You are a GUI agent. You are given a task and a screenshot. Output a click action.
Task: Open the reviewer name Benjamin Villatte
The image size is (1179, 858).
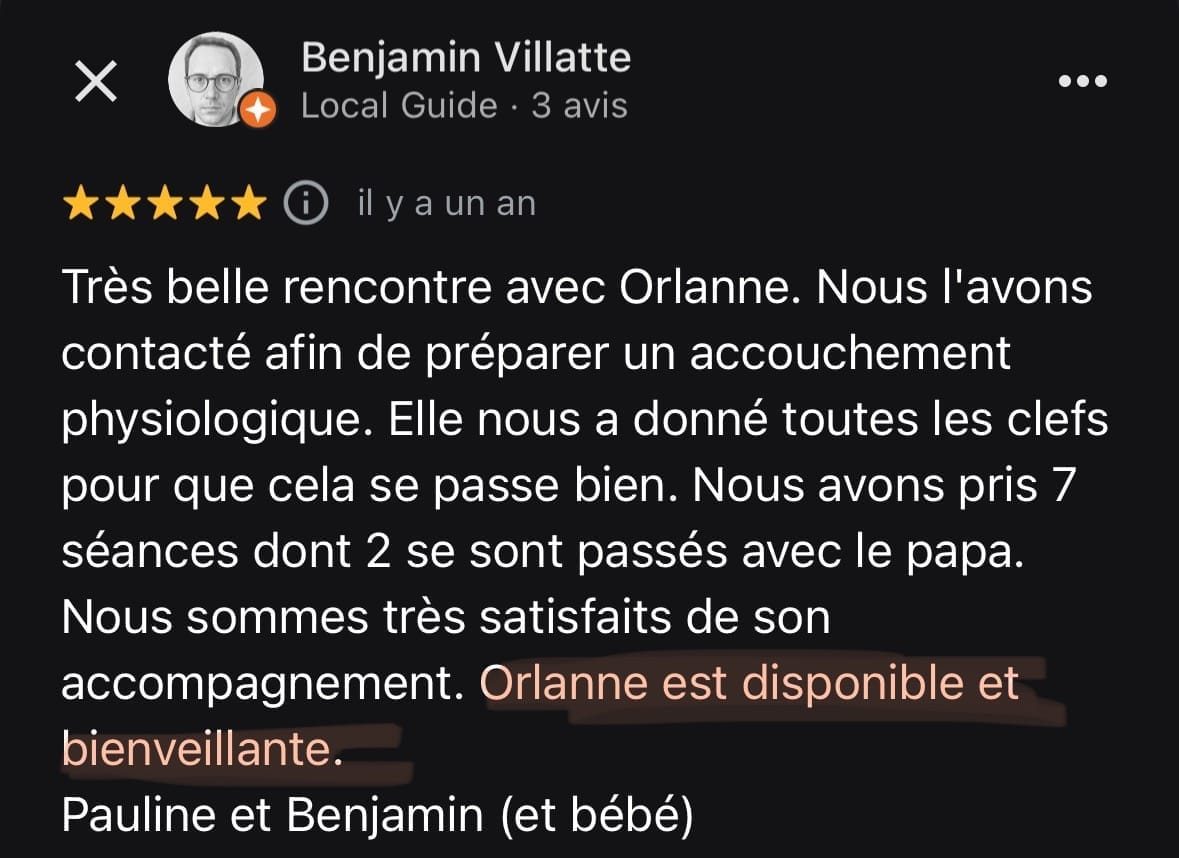[466, 58]
